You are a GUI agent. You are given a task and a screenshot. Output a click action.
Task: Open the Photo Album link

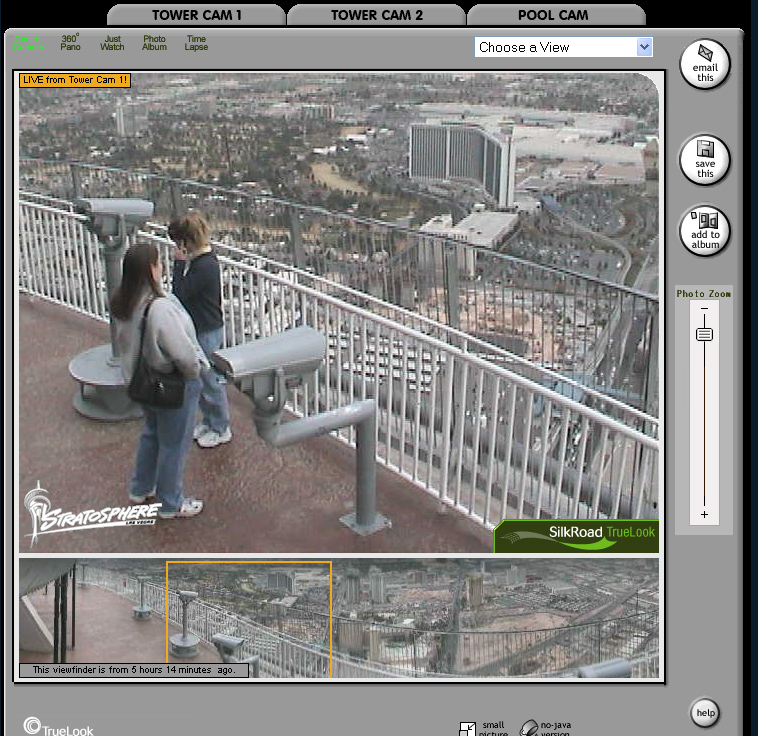[154, 43]
